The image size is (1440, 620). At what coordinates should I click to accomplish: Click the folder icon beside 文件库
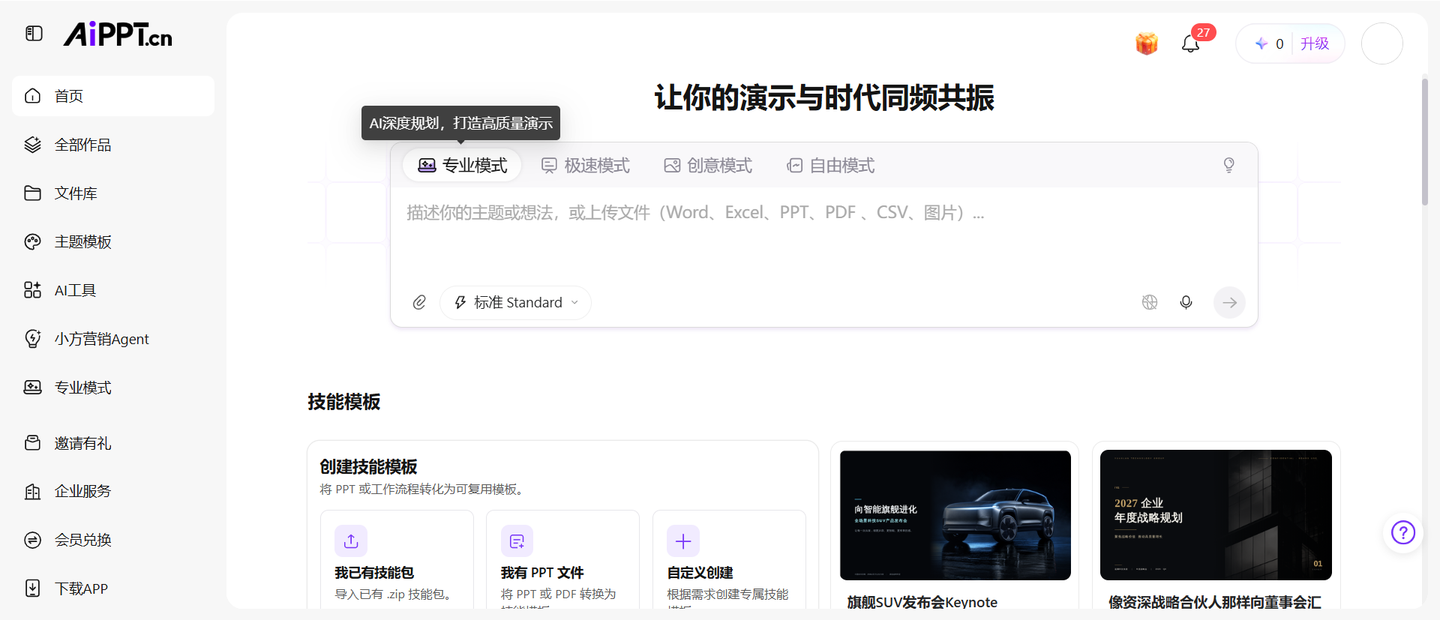(33, 193)
